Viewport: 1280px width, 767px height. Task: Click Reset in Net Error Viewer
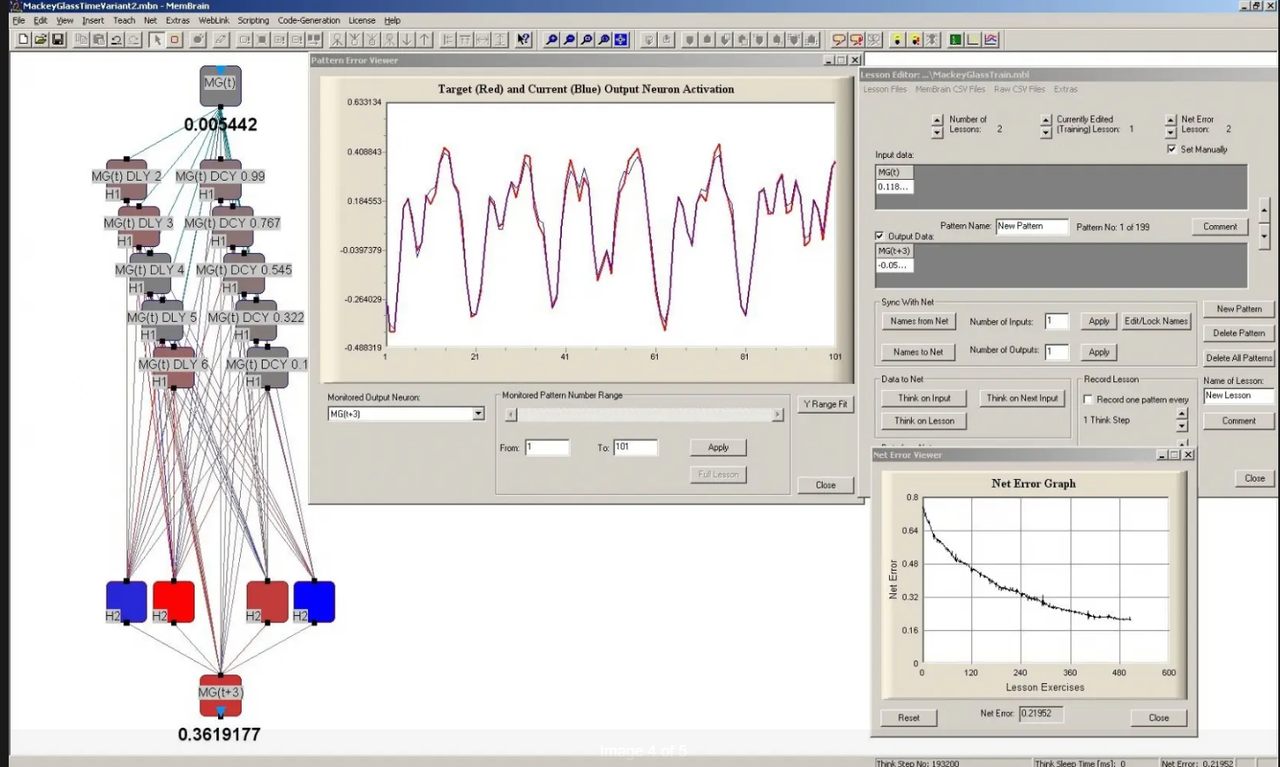coord(908,717)
